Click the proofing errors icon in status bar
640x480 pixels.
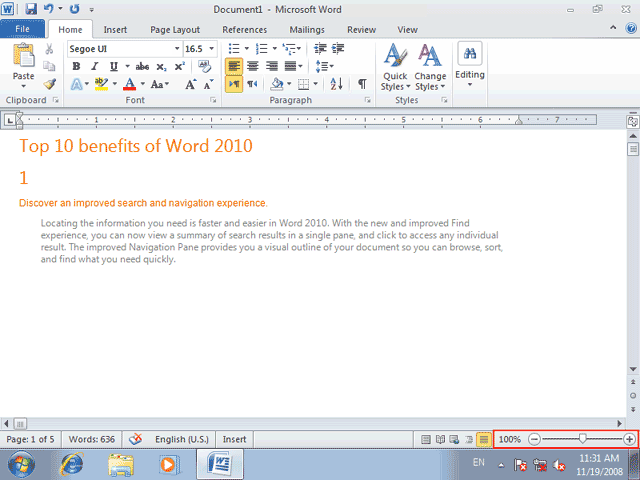click(x=136, y=439)
